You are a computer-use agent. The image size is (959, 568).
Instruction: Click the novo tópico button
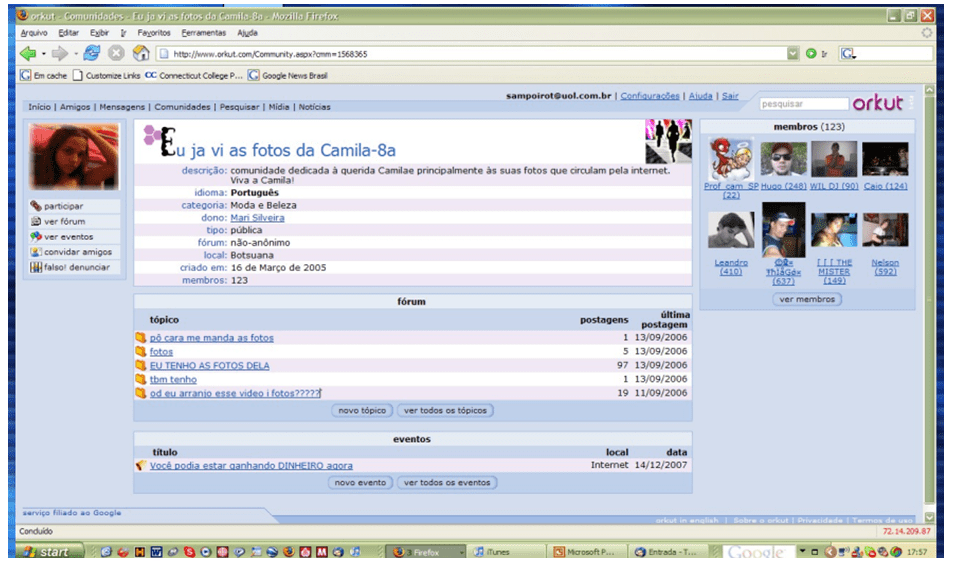362,411
